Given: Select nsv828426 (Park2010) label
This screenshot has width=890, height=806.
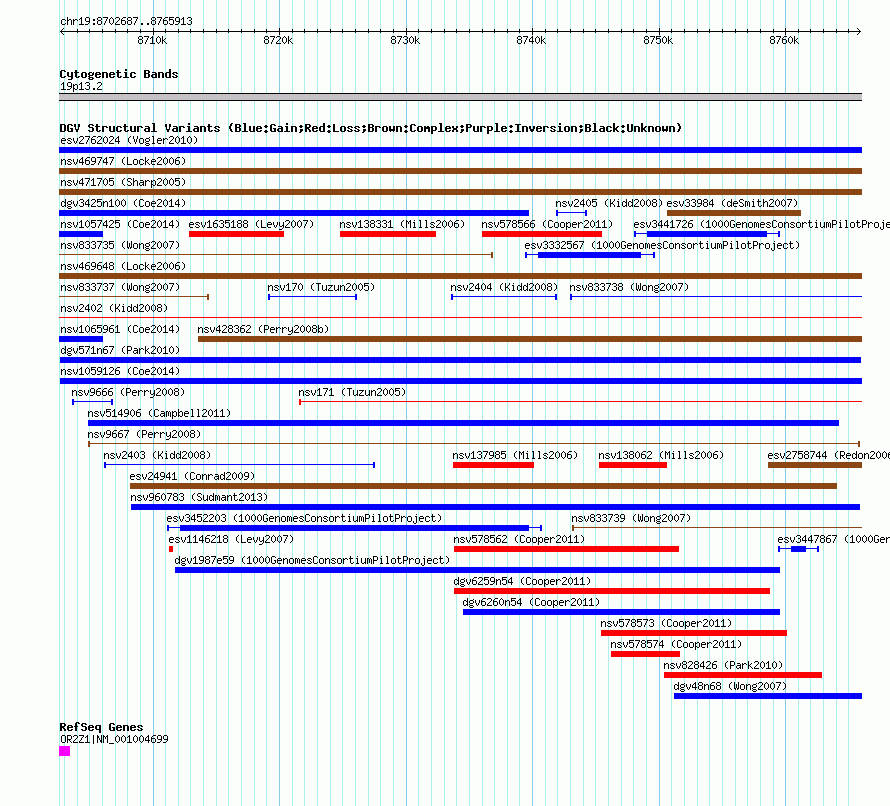Looking at the screenshot, I should click(x=723, y=665).
